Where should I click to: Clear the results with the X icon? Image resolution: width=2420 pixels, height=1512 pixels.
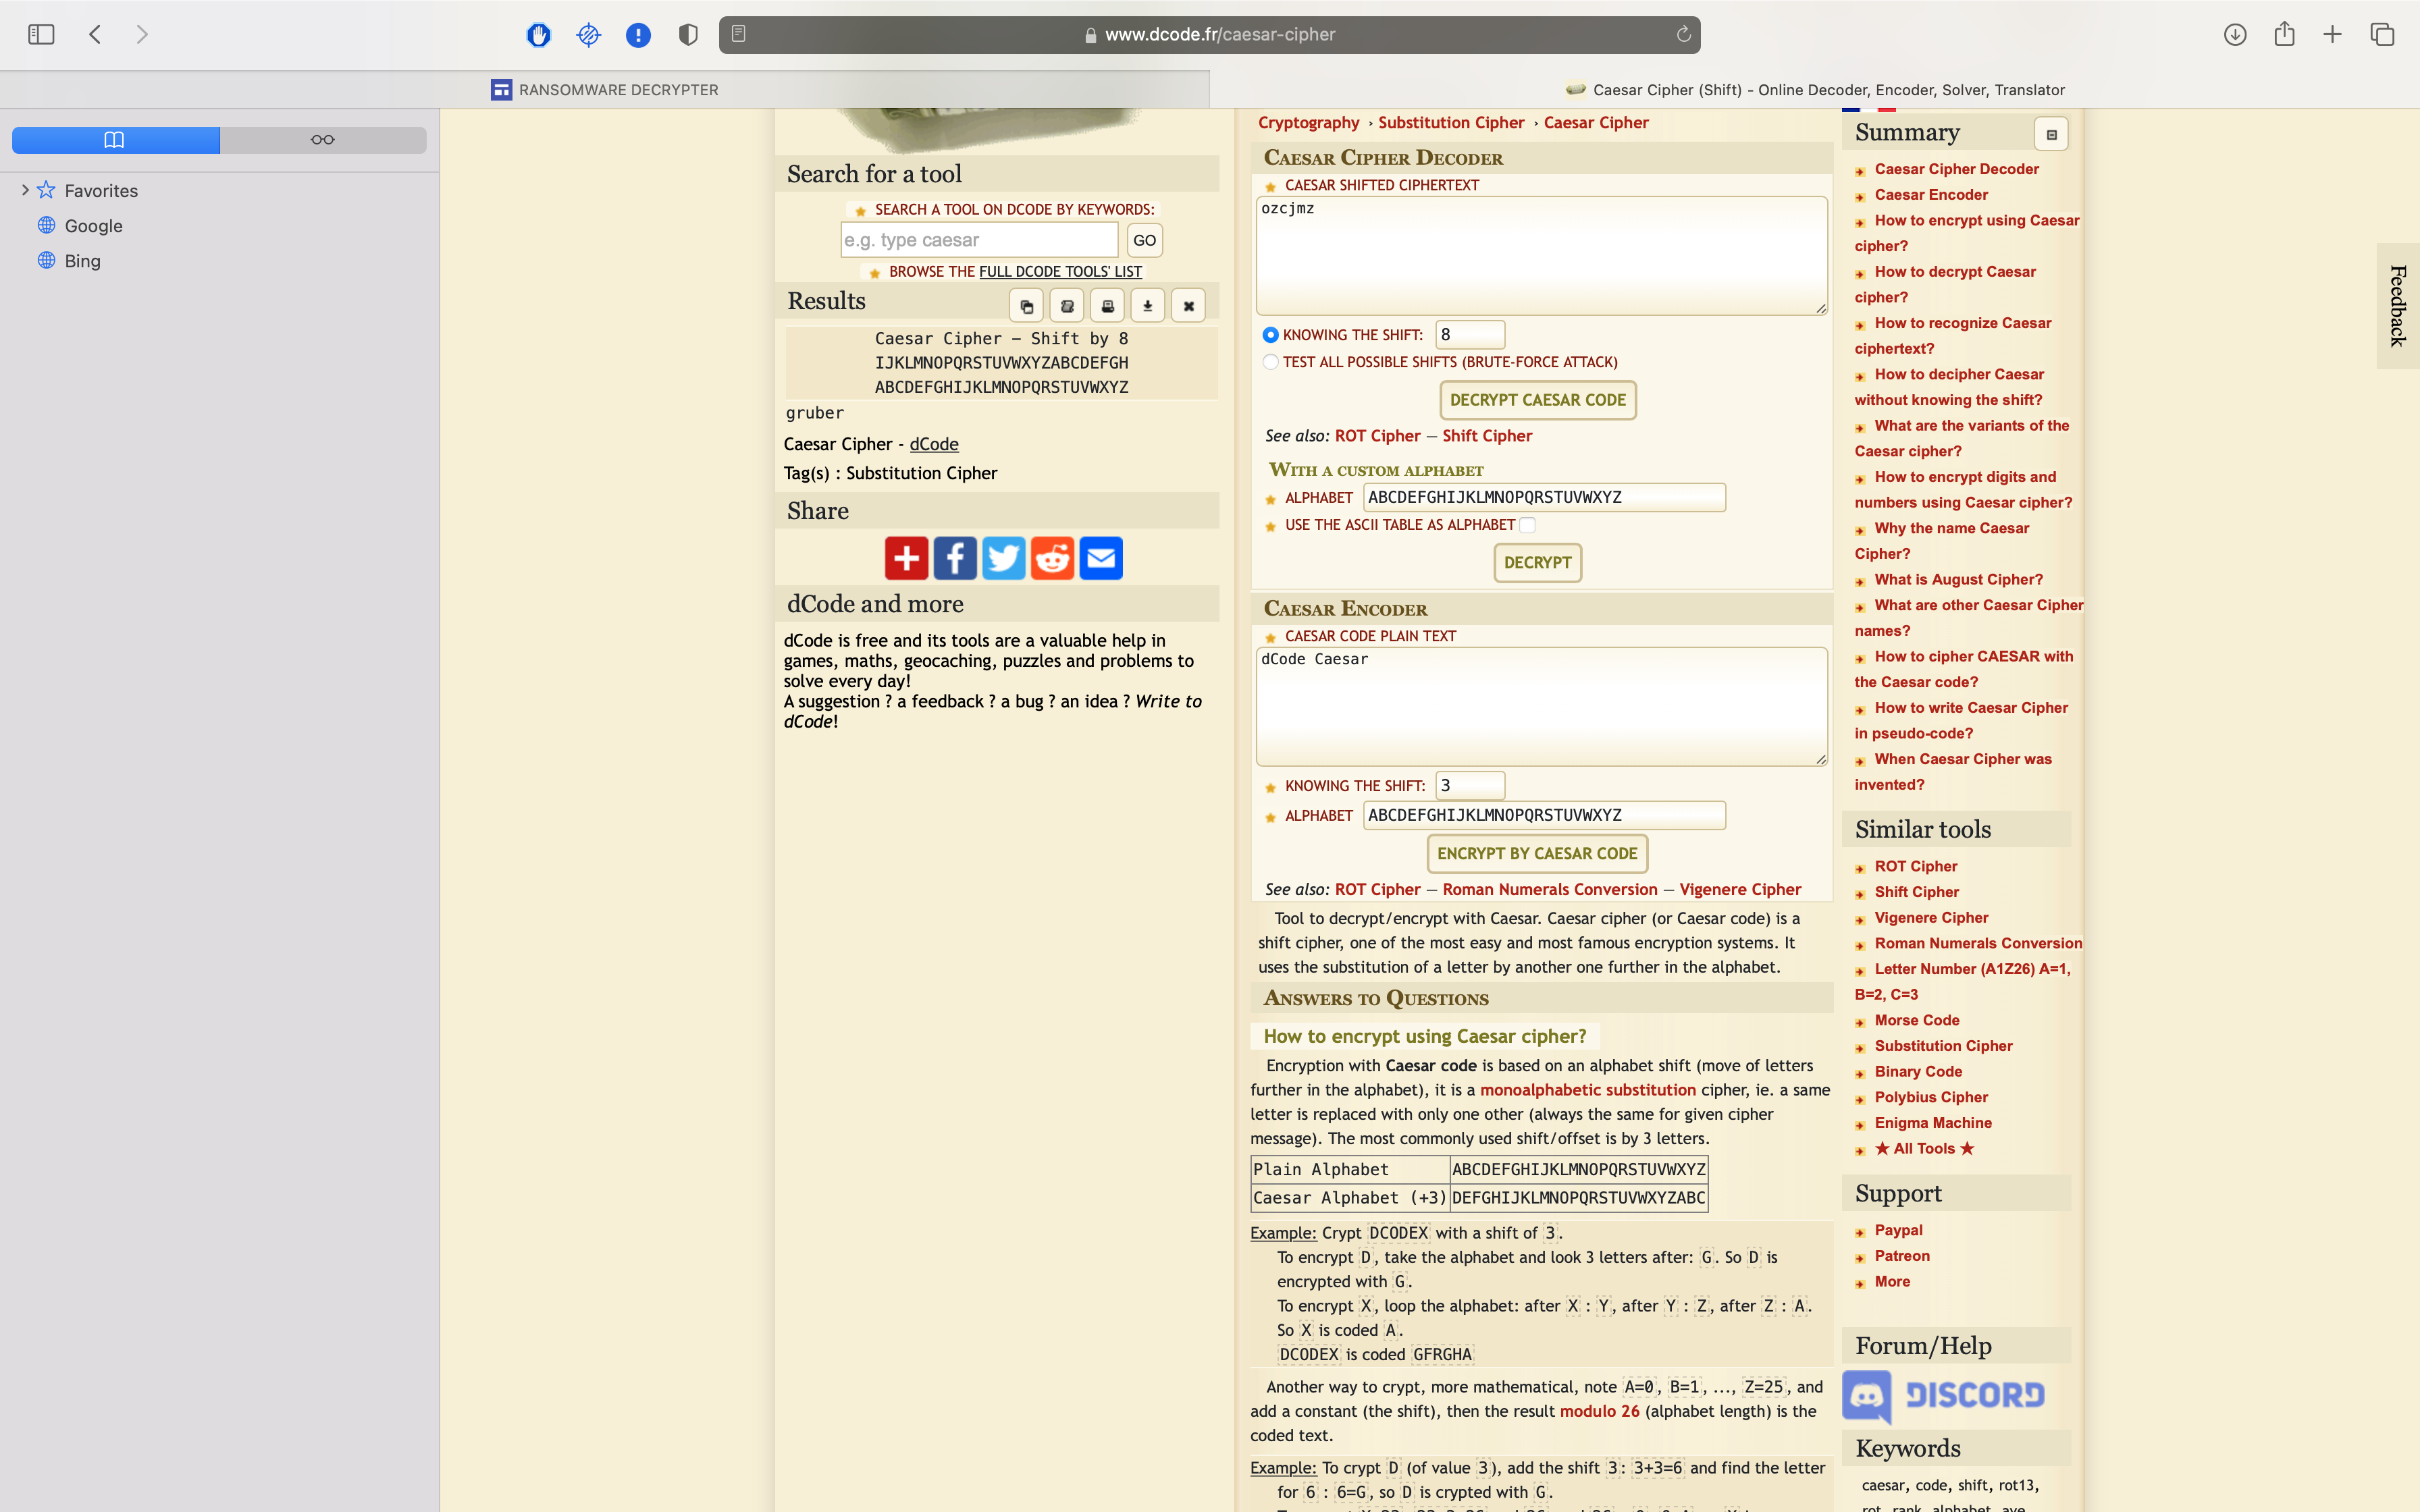tap(1188, 305)
